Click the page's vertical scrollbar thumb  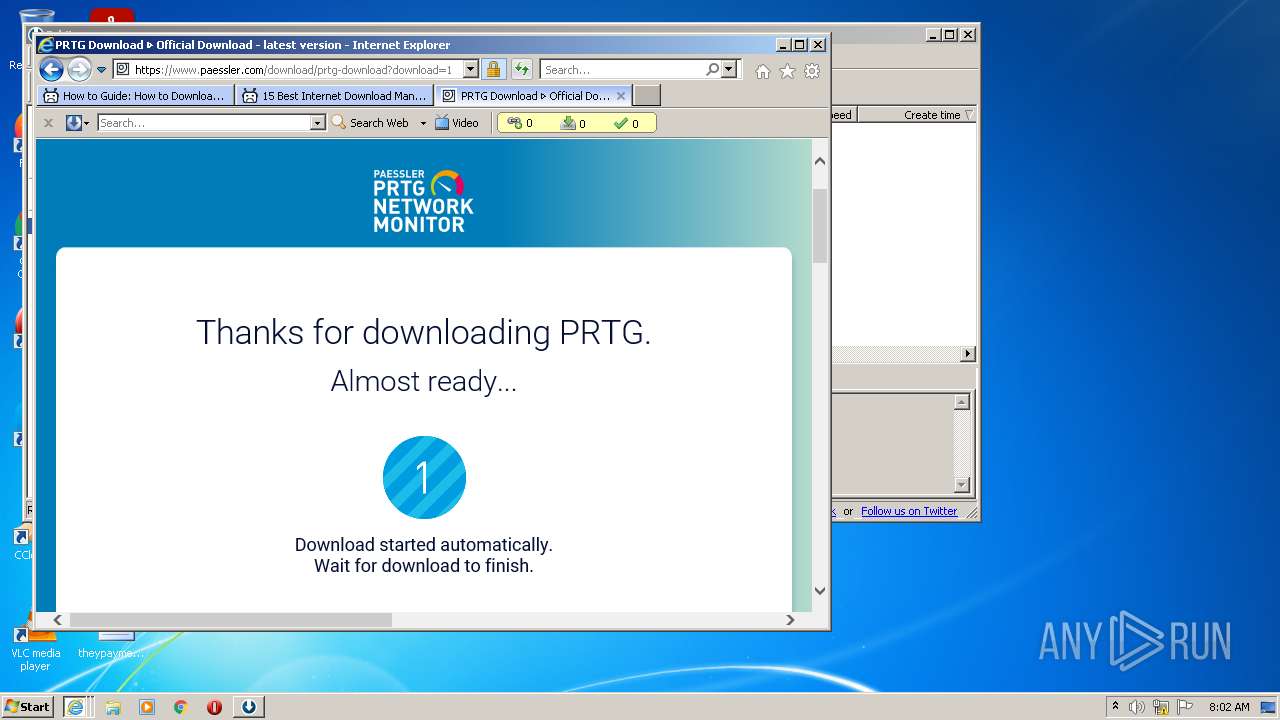pos(820,226)
